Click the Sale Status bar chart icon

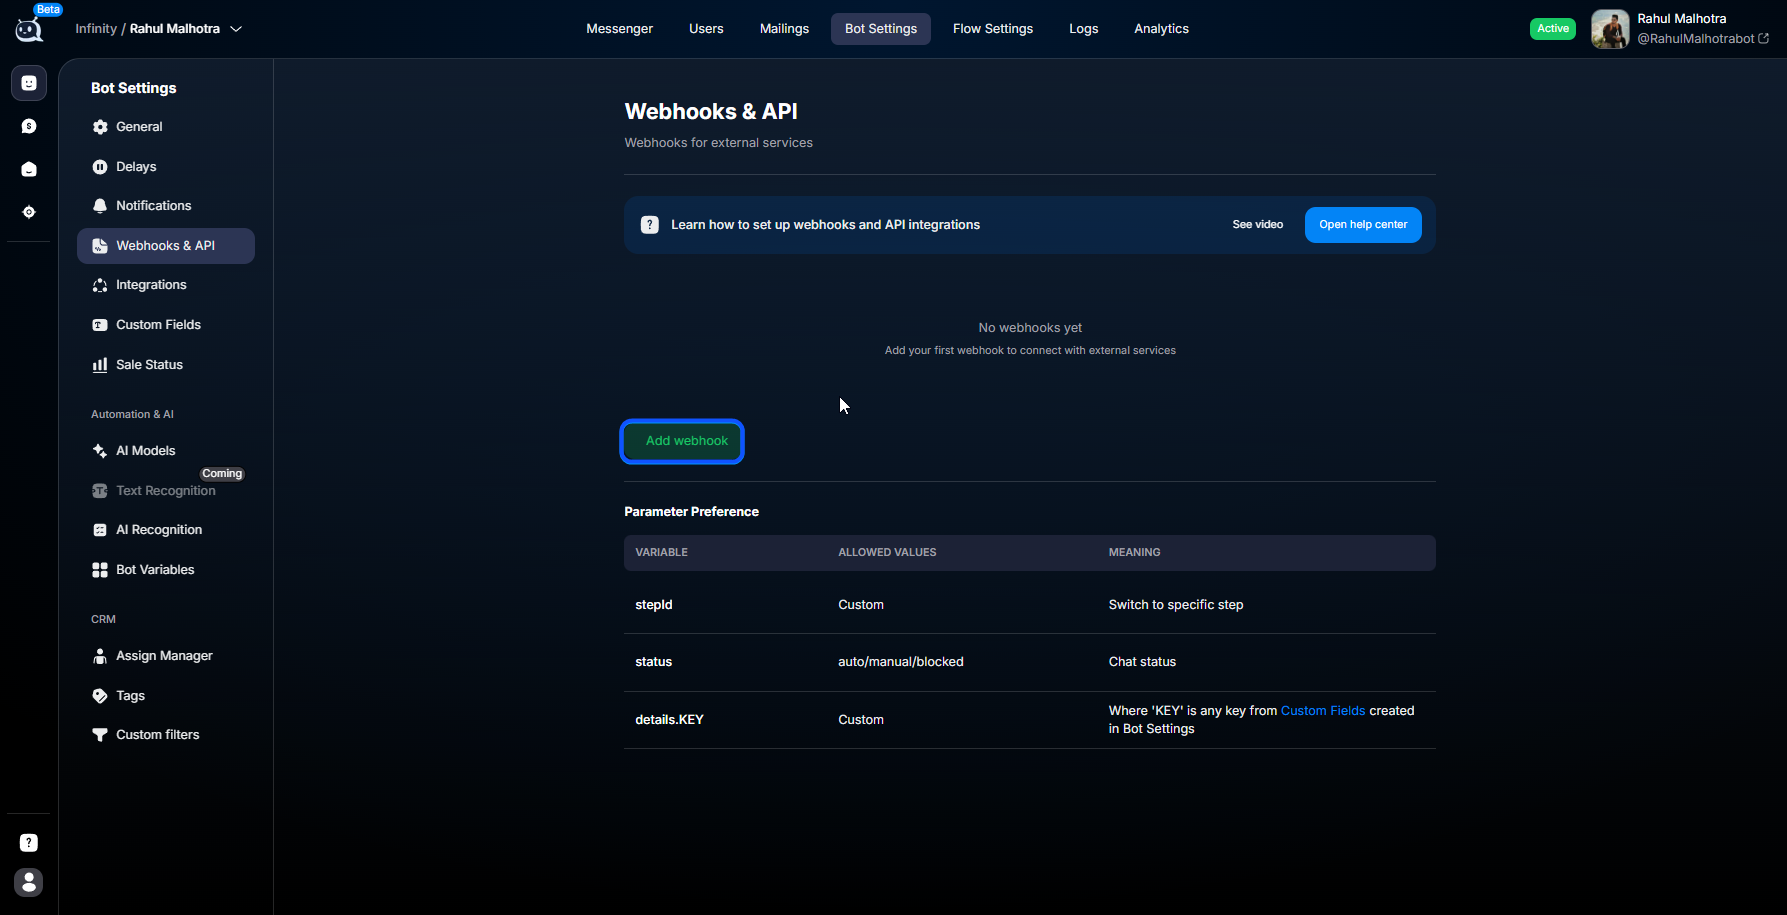pyautogui.click(x=100, y=365)
